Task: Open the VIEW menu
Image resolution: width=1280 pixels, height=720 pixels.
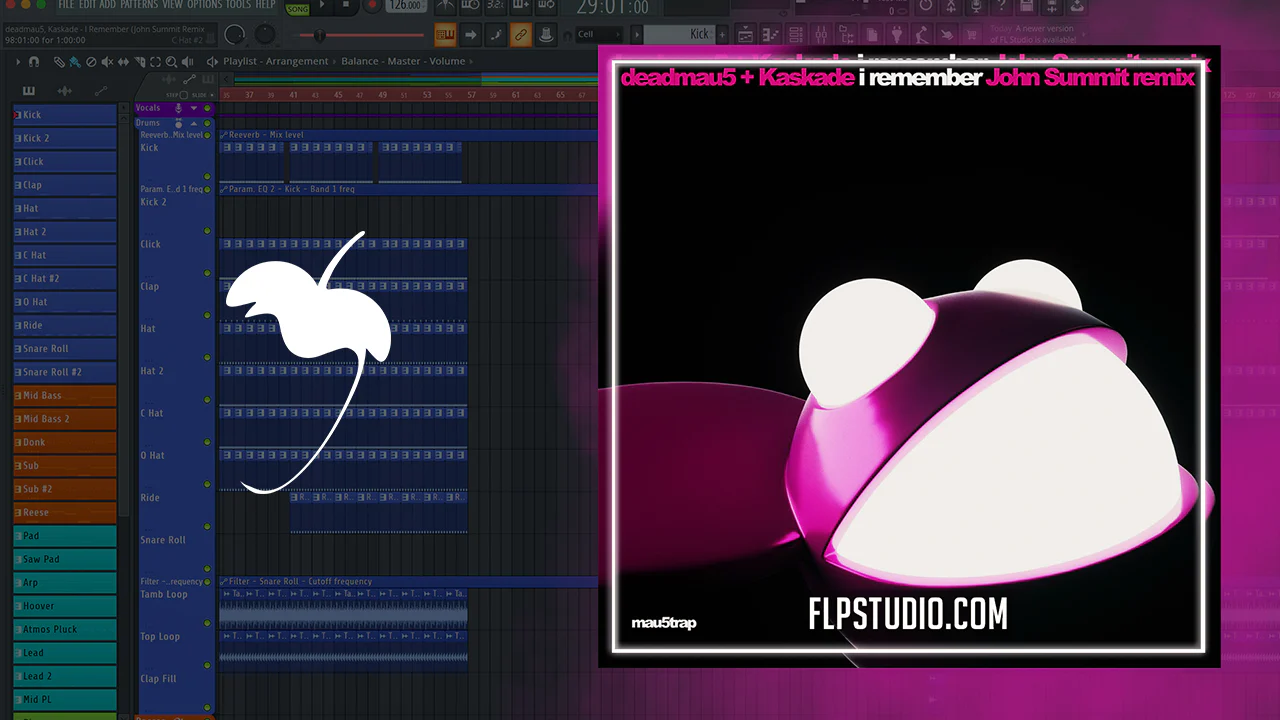Action: pyautogui.click(x=174, y=5)
